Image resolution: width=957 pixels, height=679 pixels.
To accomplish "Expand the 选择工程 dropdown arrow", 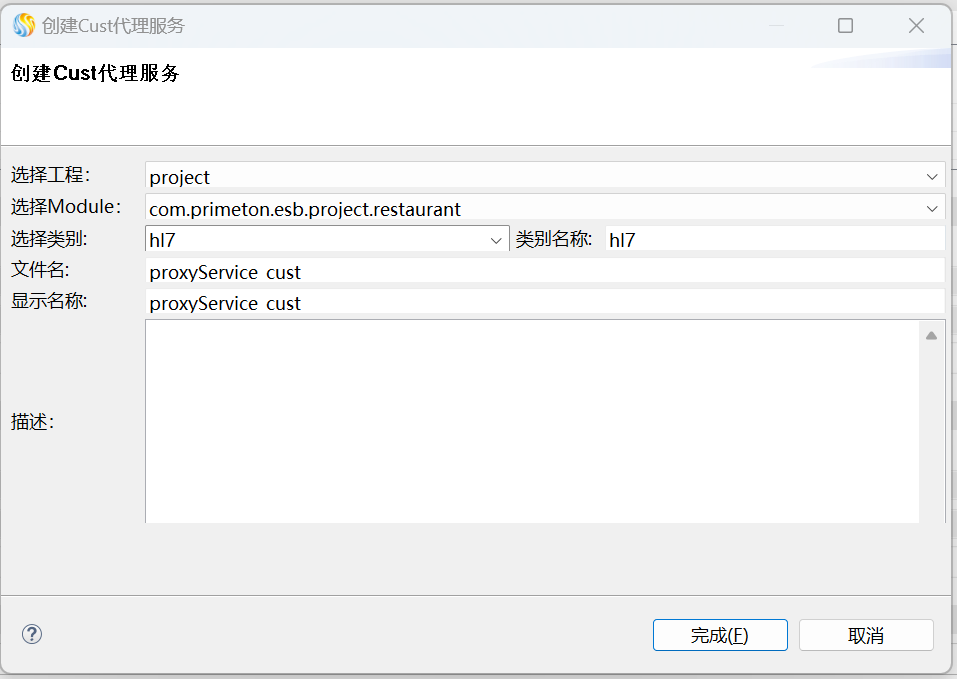I will 932,177.
